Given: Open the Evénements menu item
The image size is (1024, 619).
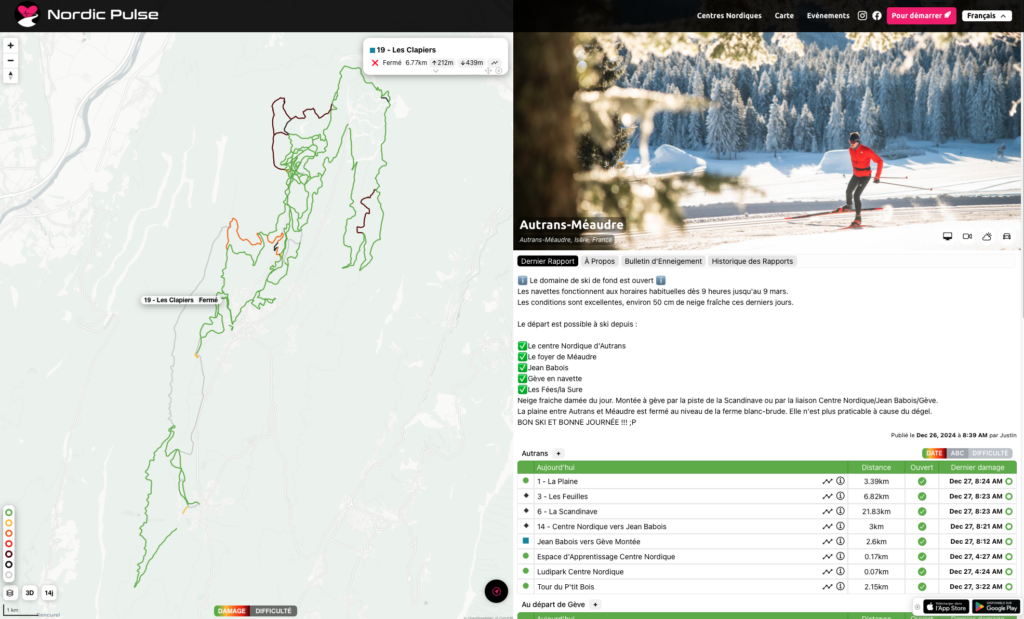Looking at the screenshot, I should [828, 16].
